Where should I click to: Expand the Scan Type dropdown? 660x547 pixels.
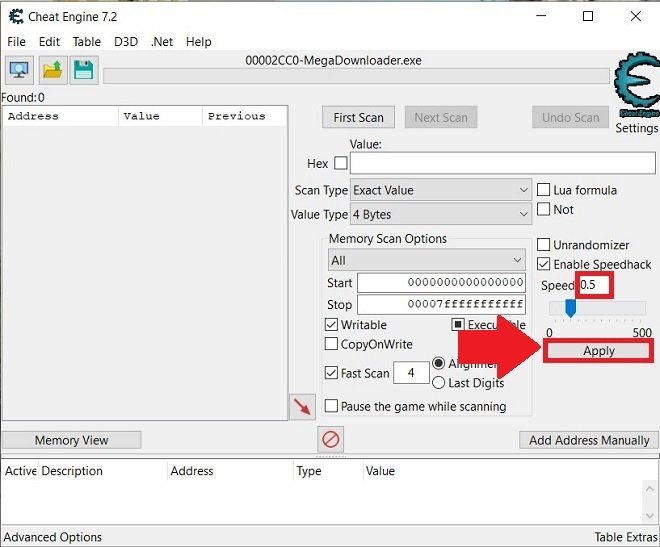point(441,190)
